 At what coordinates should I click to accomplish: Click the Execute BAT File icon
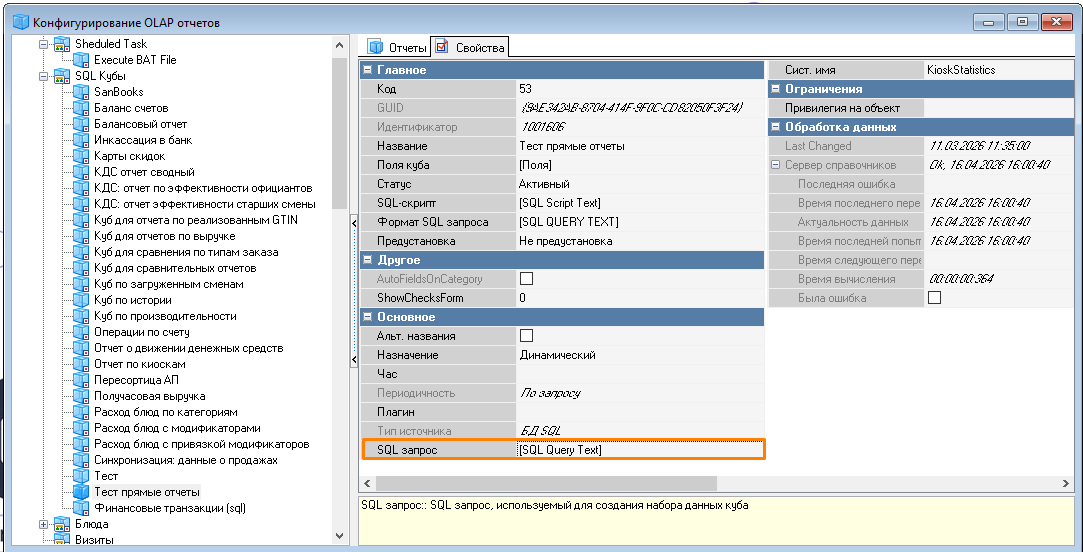click(x=81, y=60)
